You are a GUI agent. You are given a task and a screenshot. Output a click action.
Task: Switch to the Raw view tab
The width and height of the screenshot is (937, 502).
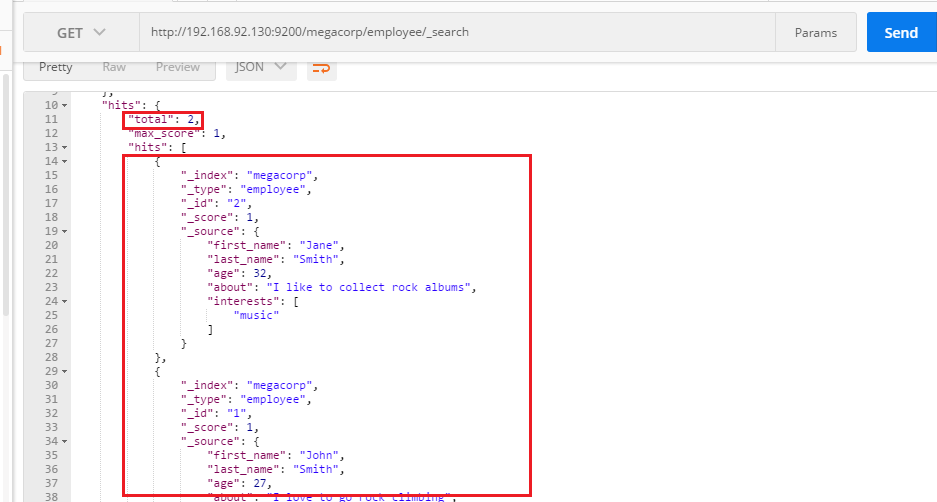click(x=114, y=67)
